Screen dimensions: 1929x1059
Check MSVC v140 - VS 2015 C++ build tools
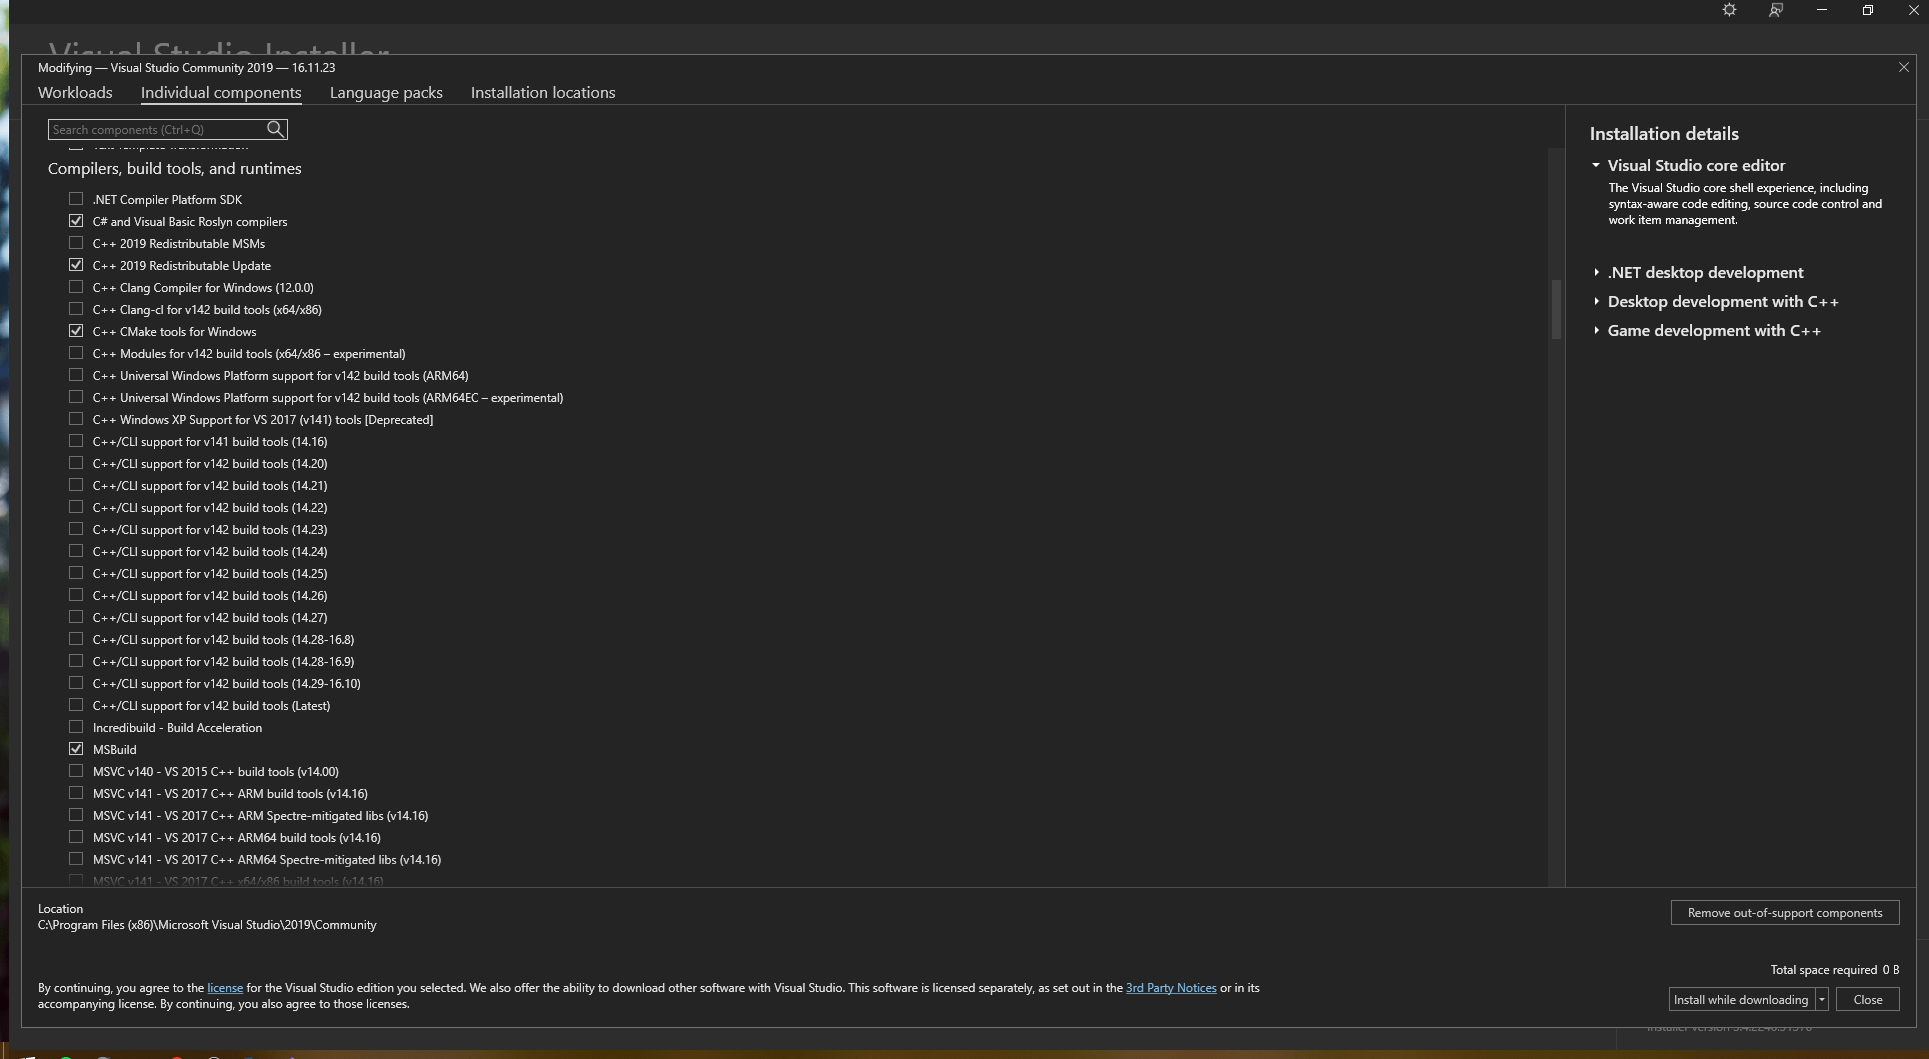coord(76,771)
